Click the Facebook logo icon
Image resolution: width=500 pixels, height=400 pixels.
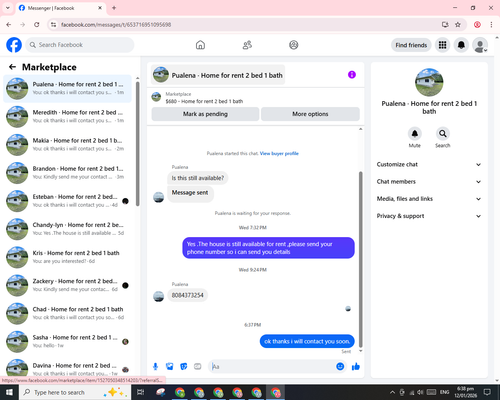[14, 45]
